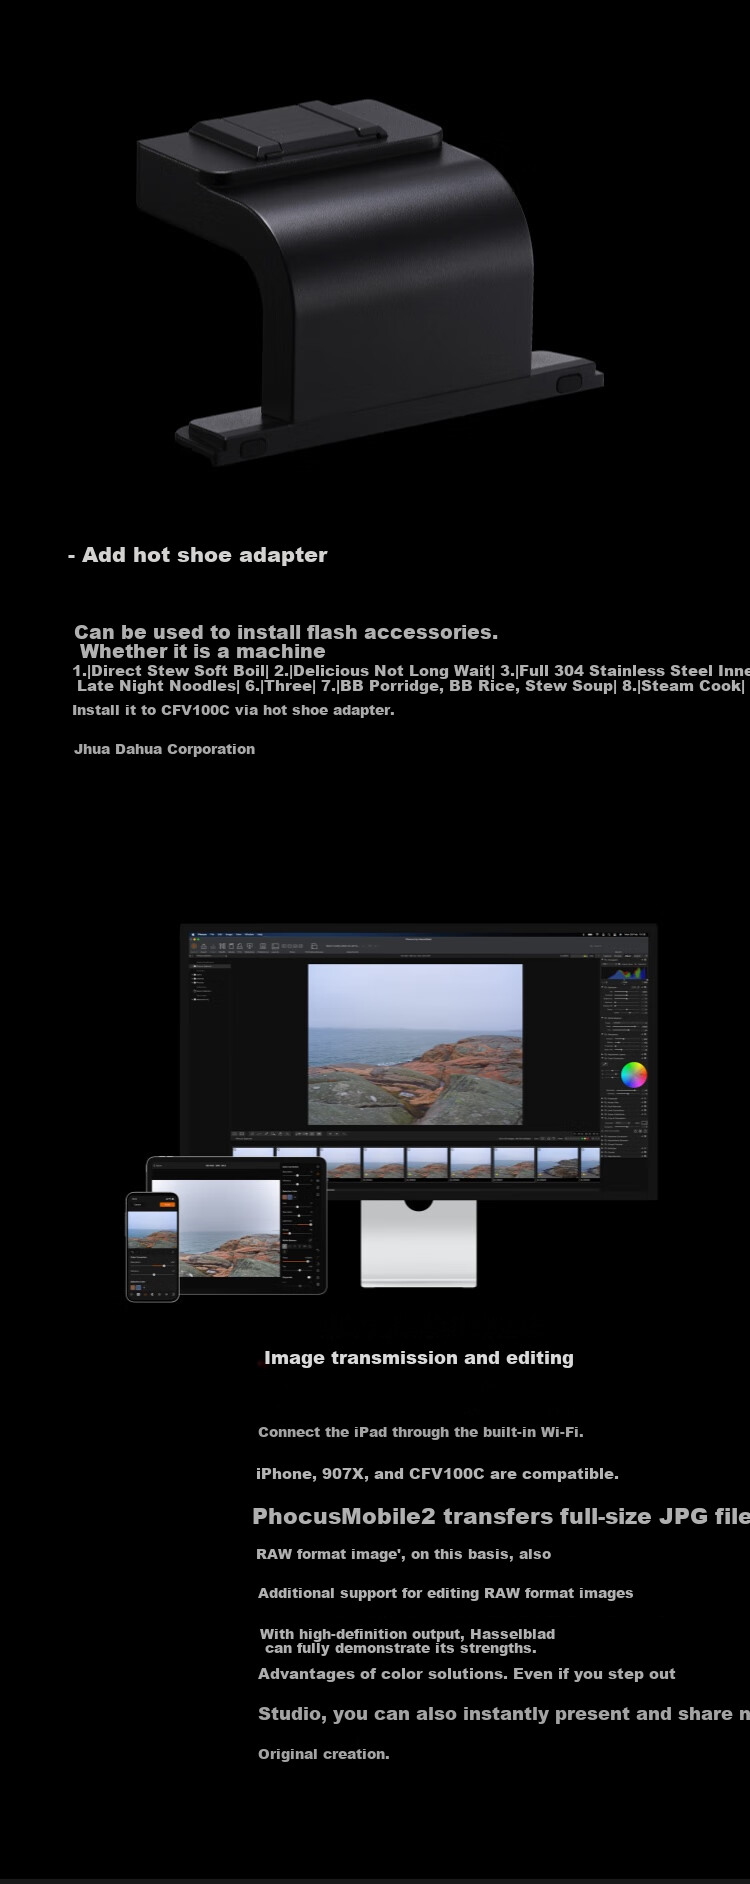Click the color wheel in the monitor's adjustment panel

tap(634, 1075)
